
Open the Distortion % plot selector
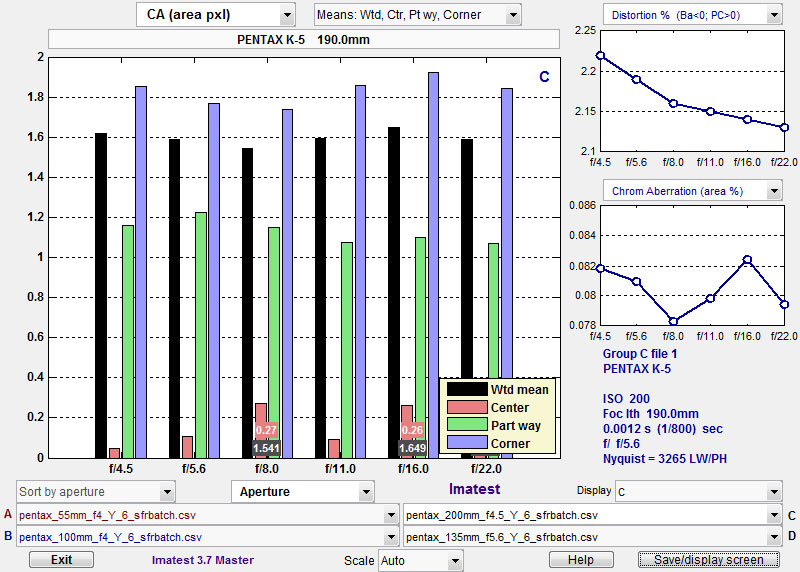[692, 15]
